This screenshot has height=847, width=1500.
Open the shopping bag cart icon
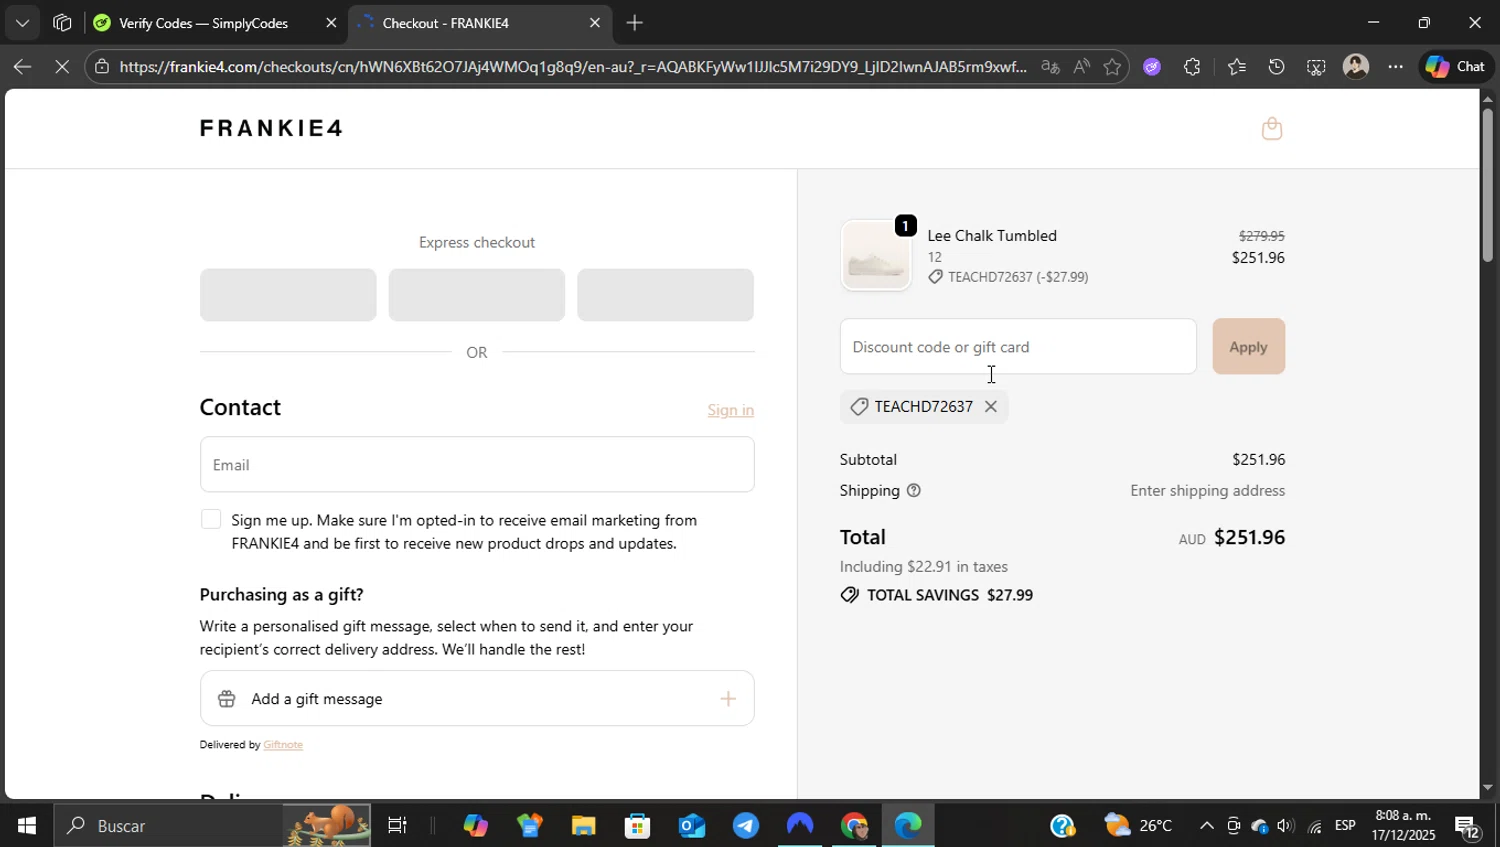(x=1271, y=128)
